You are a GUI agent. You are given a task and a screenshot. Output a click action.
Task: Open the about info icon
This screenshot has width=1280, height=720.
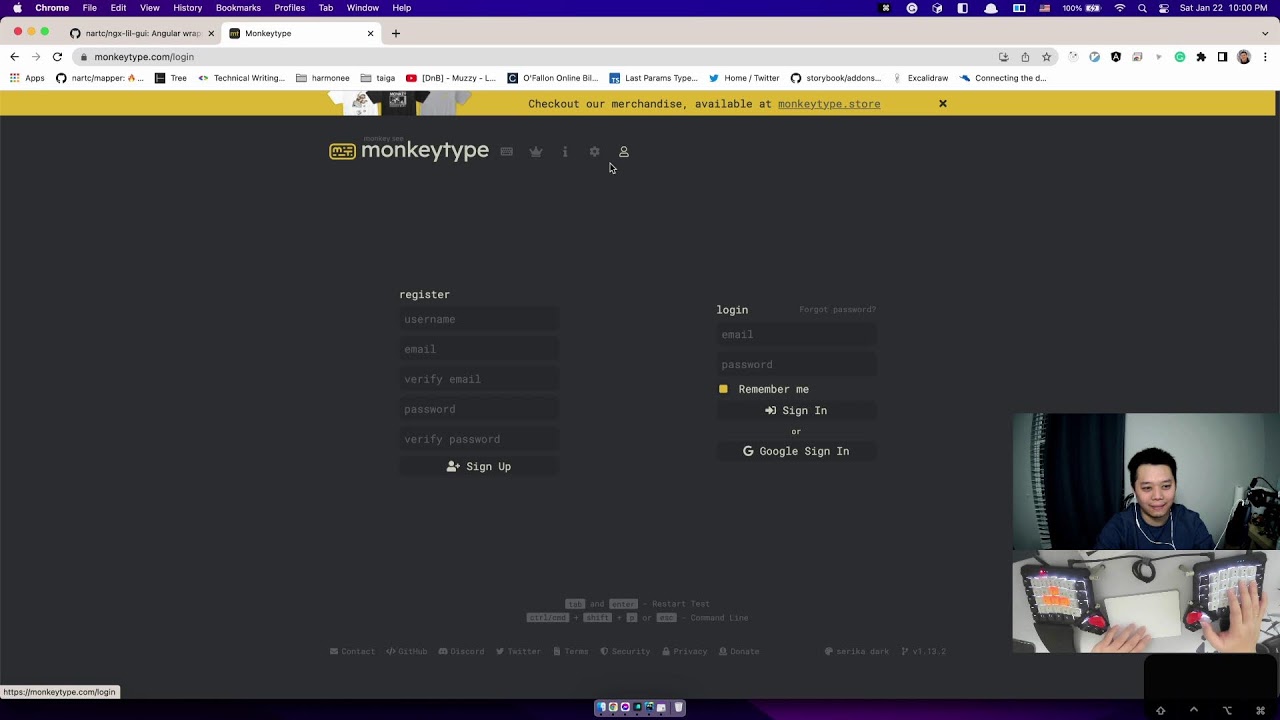565,152
